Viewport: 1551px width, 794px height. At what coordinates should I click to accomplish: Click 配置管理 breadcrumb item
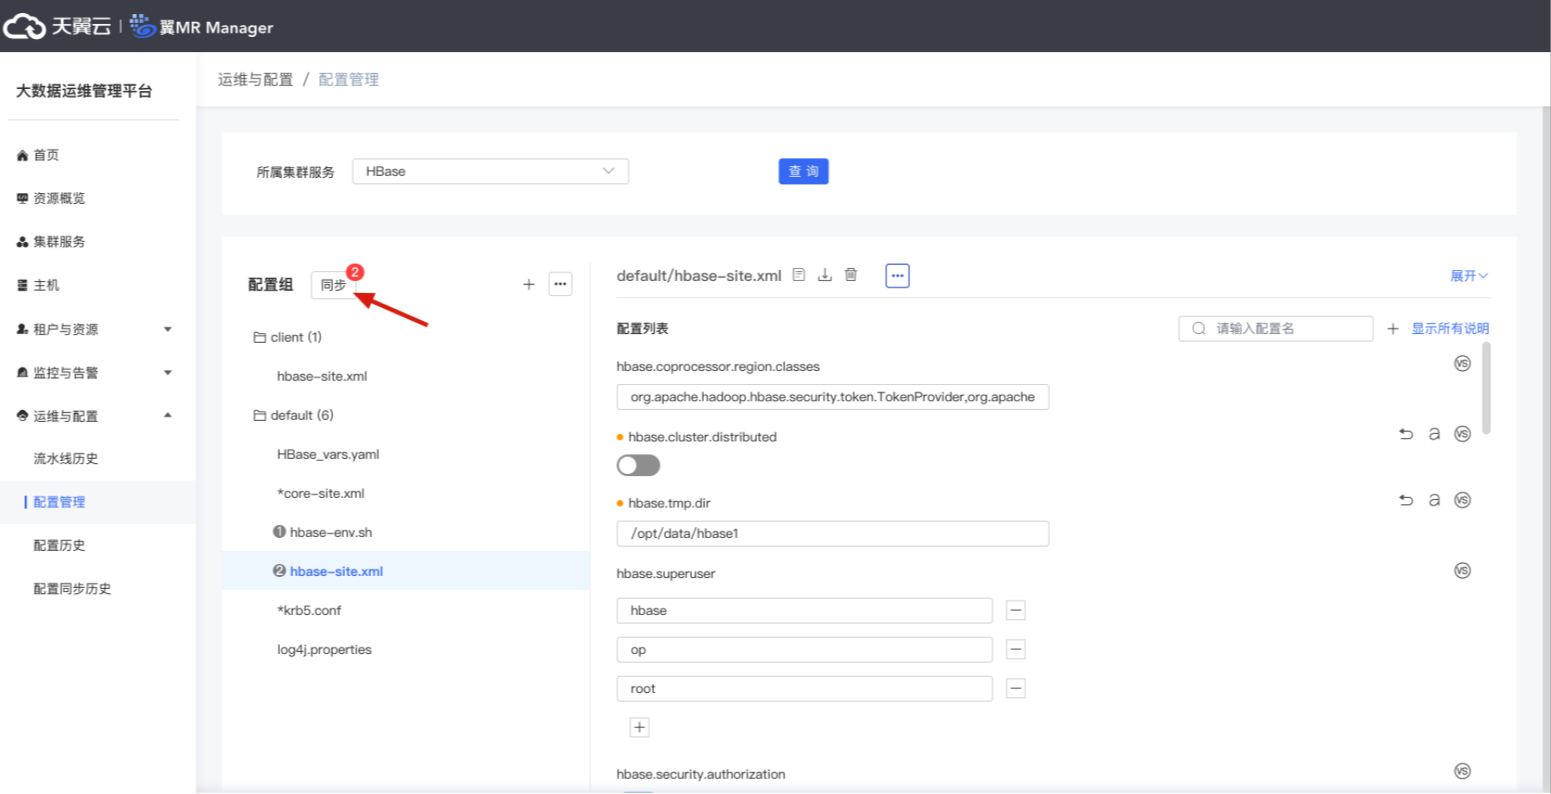349,79
